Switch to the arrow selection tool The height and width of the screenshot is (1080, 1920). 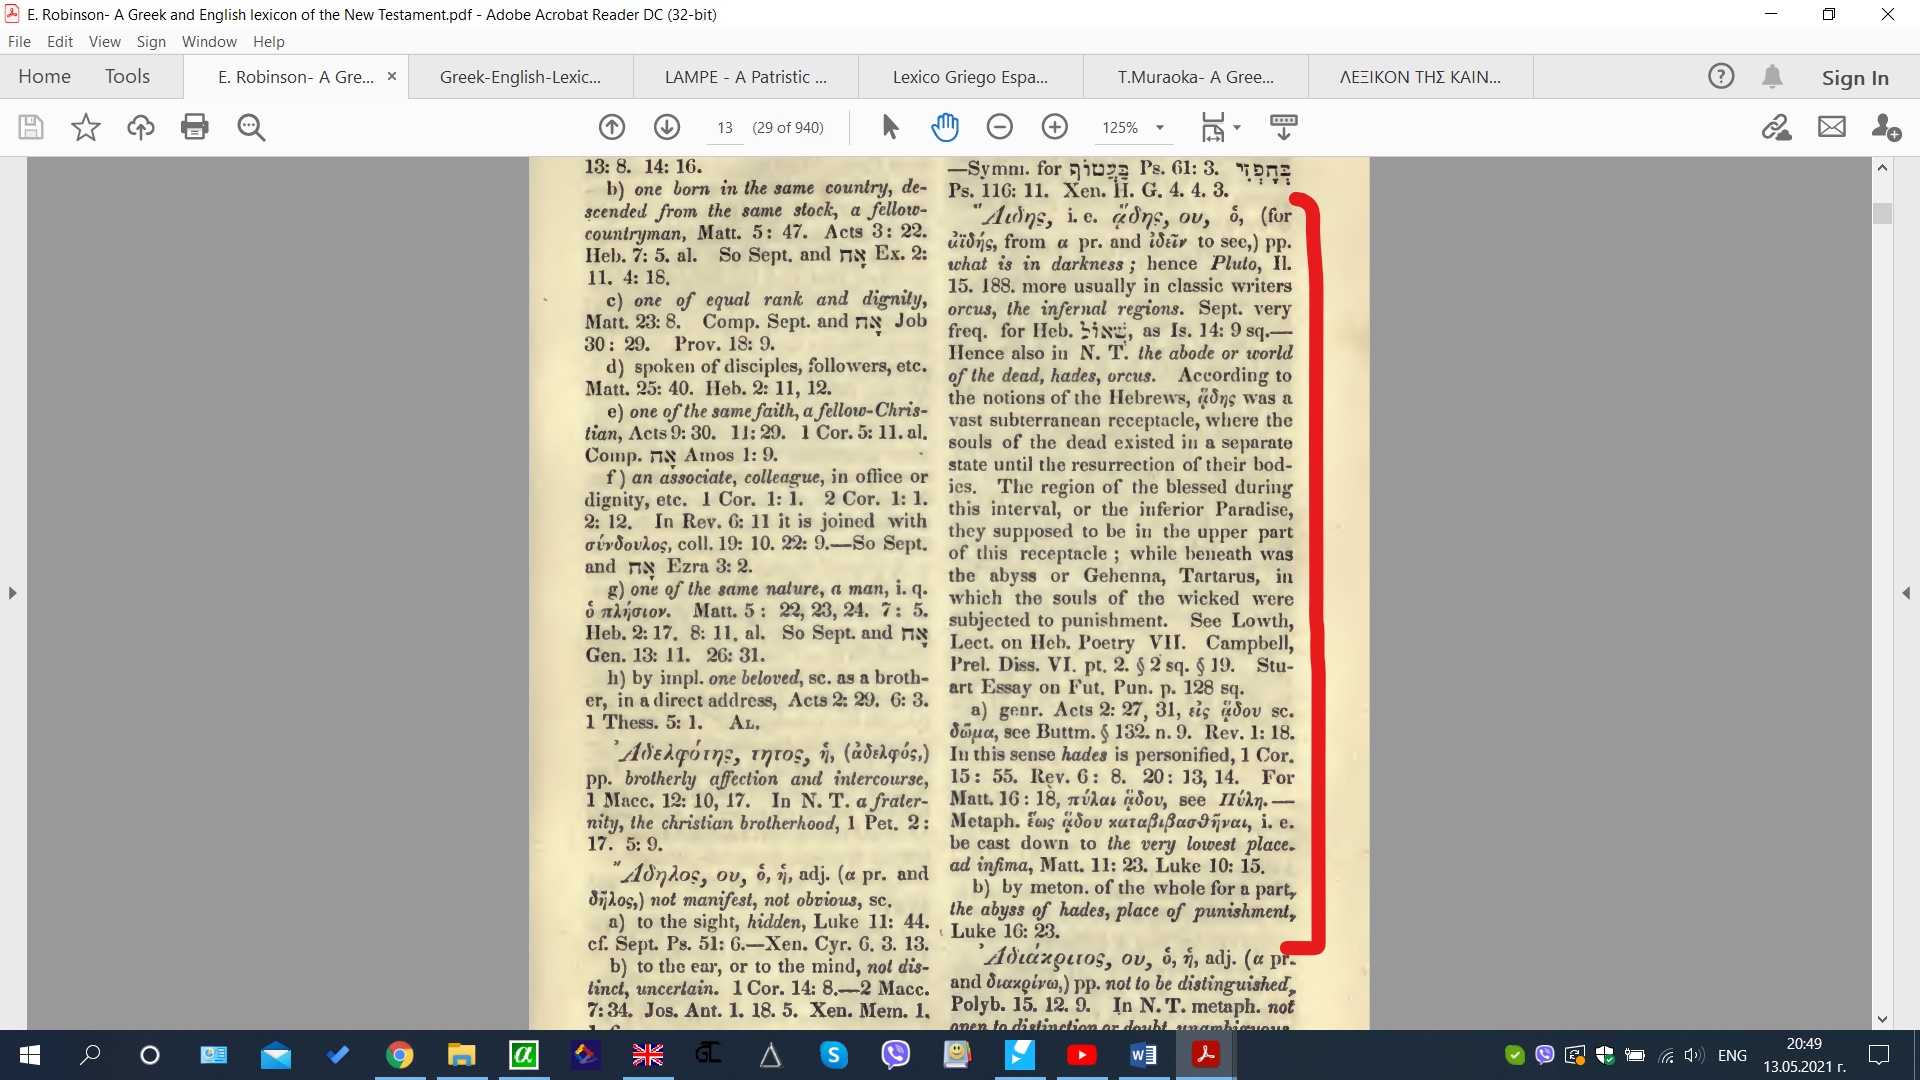click(x=890, y=127)
